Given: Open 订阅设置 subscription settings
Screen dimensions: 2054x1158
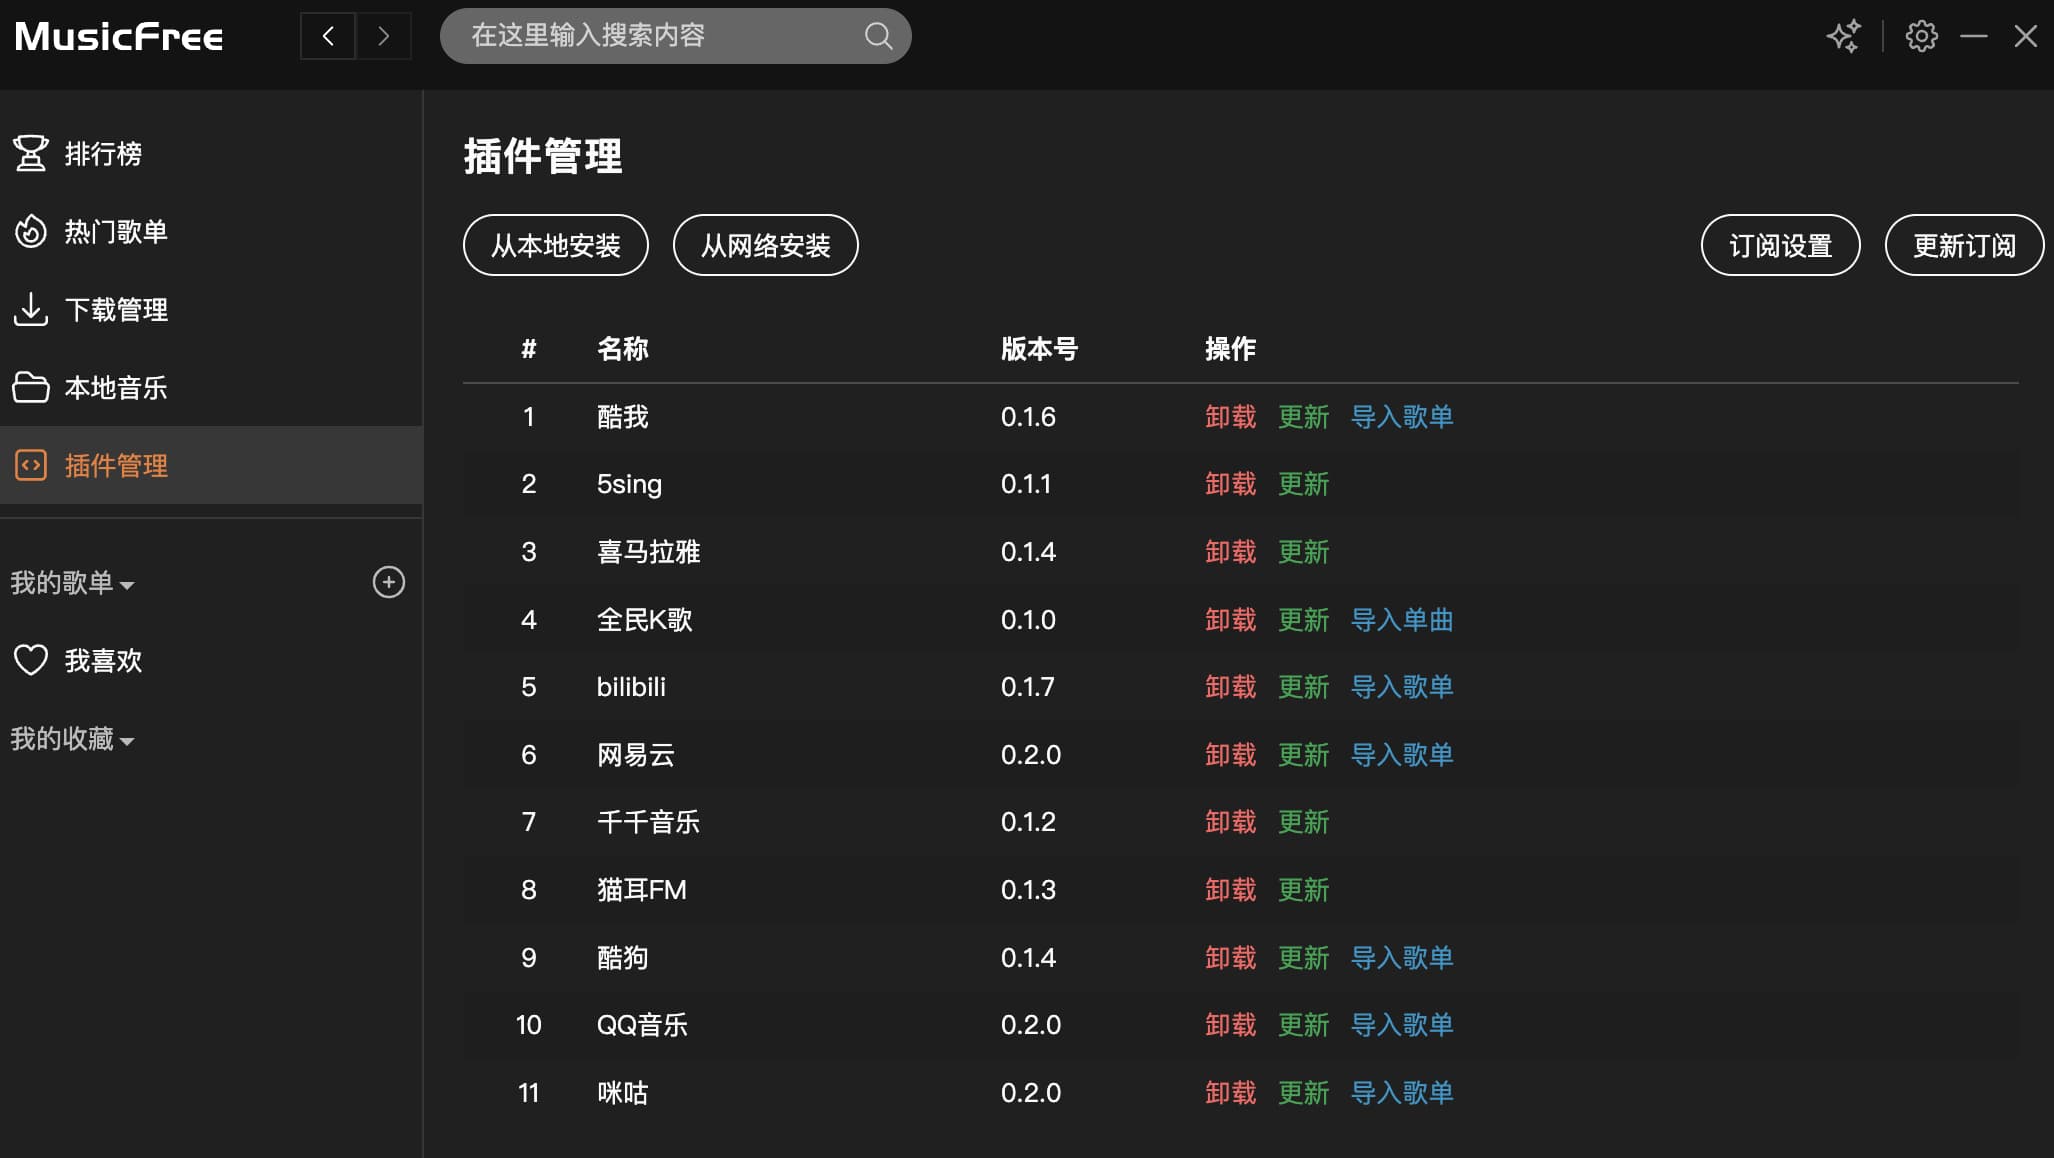Looking at the screenshot, I should (1780, 245).
